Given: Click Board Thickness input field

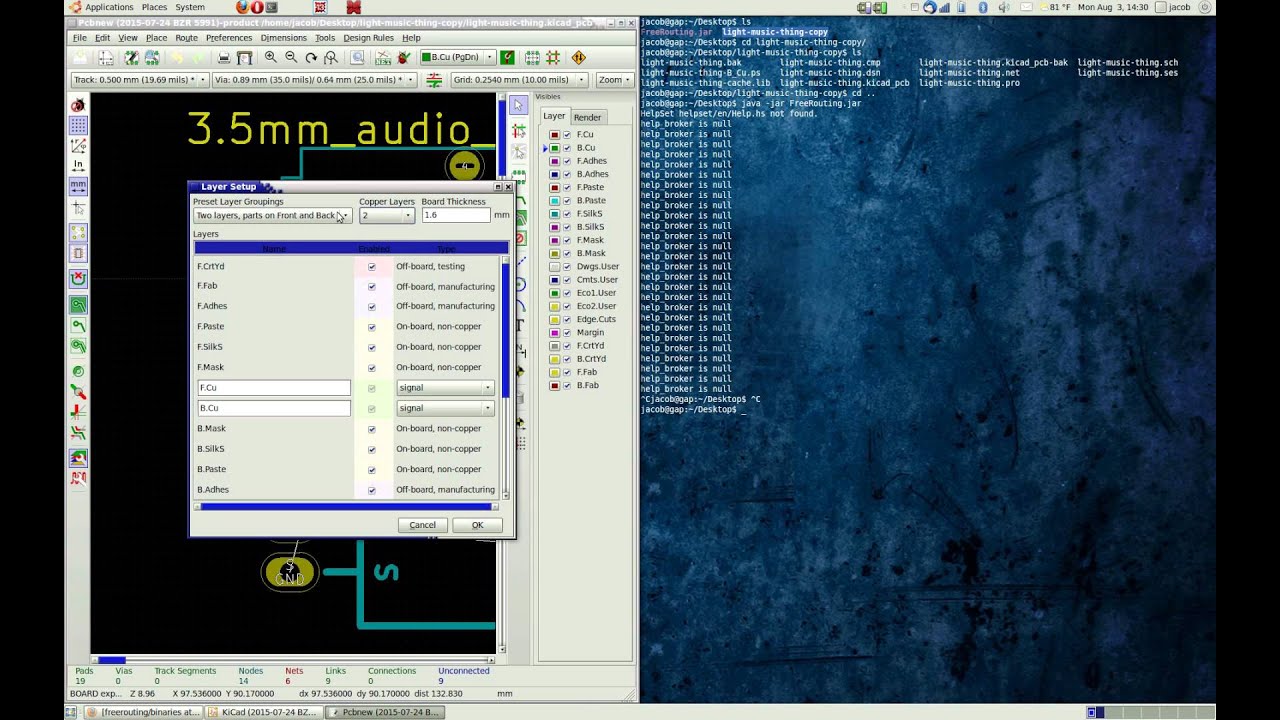Looking at the screenshot, I should (456, 216).
